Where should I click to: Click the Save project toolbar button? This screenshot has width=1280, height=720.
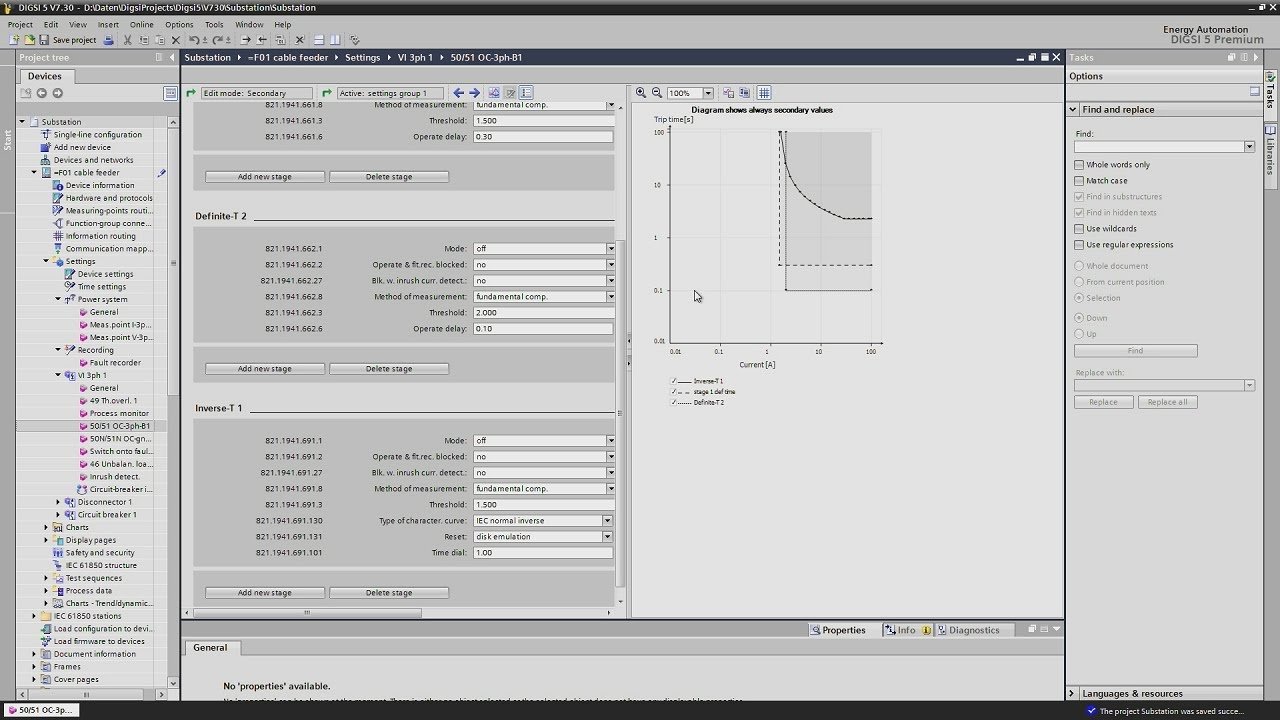[66, 40]
